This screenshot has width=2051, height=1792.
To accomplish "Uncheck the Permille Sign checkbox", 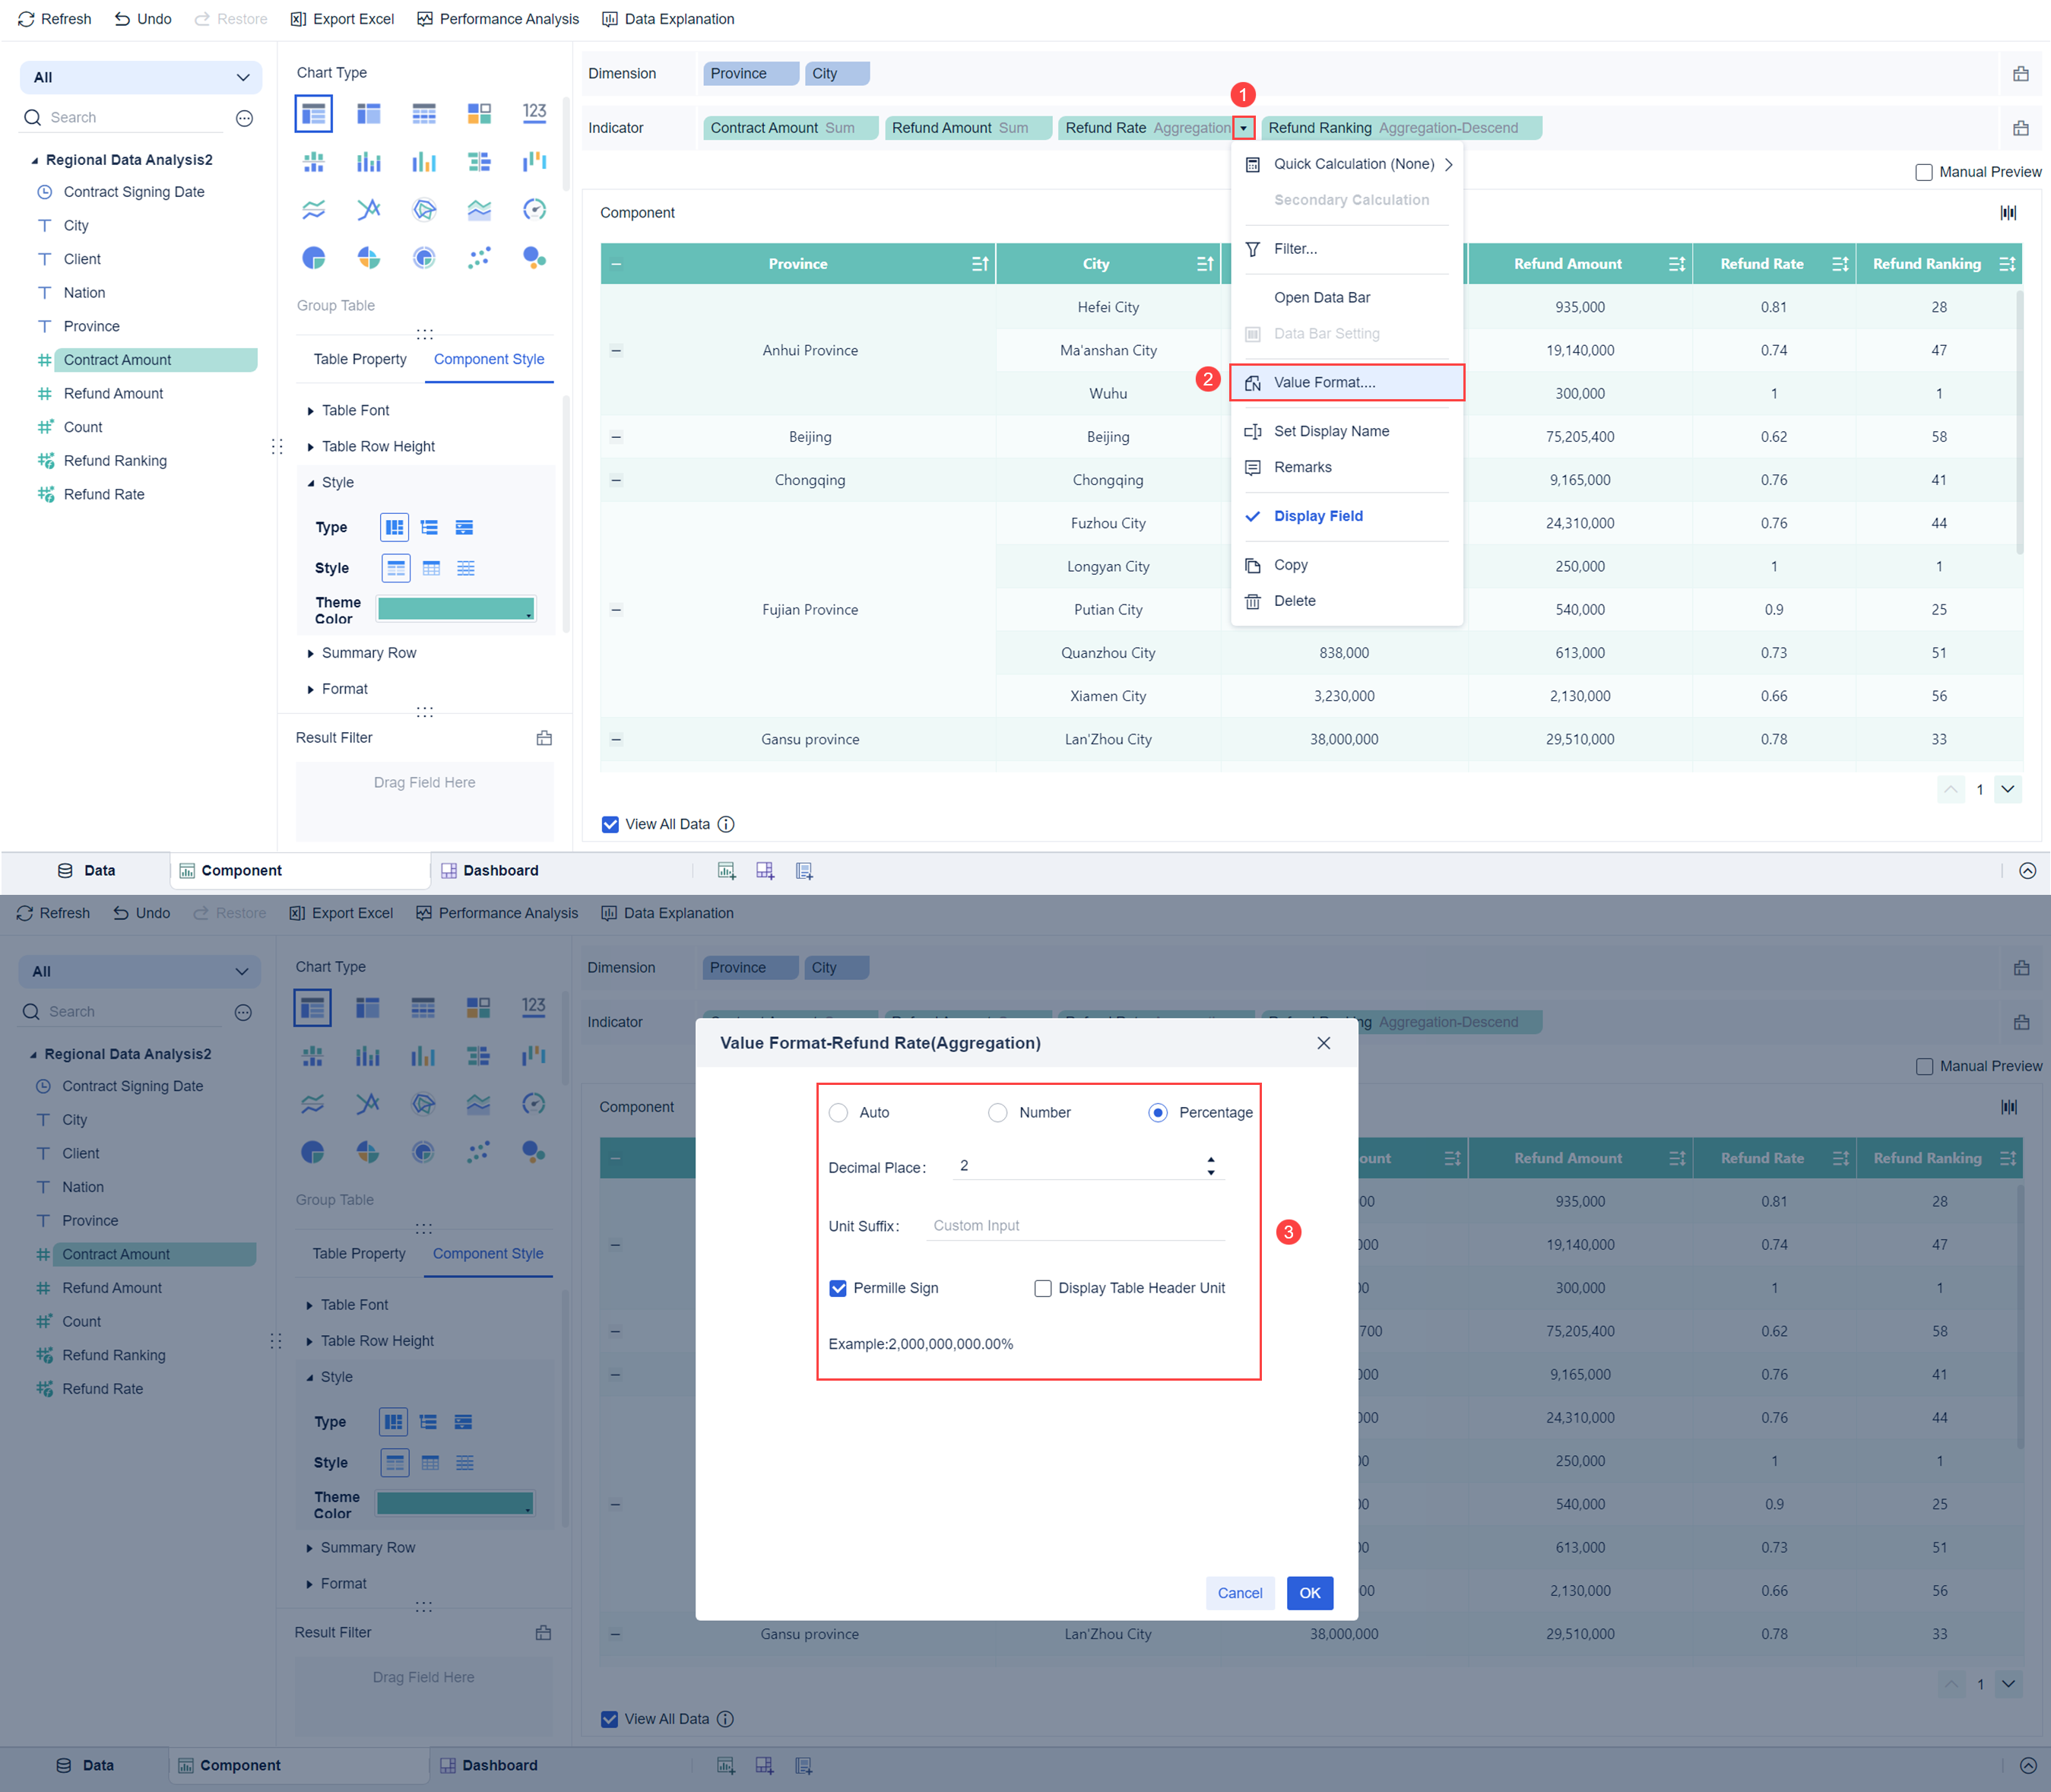I will coord(838,1288).
